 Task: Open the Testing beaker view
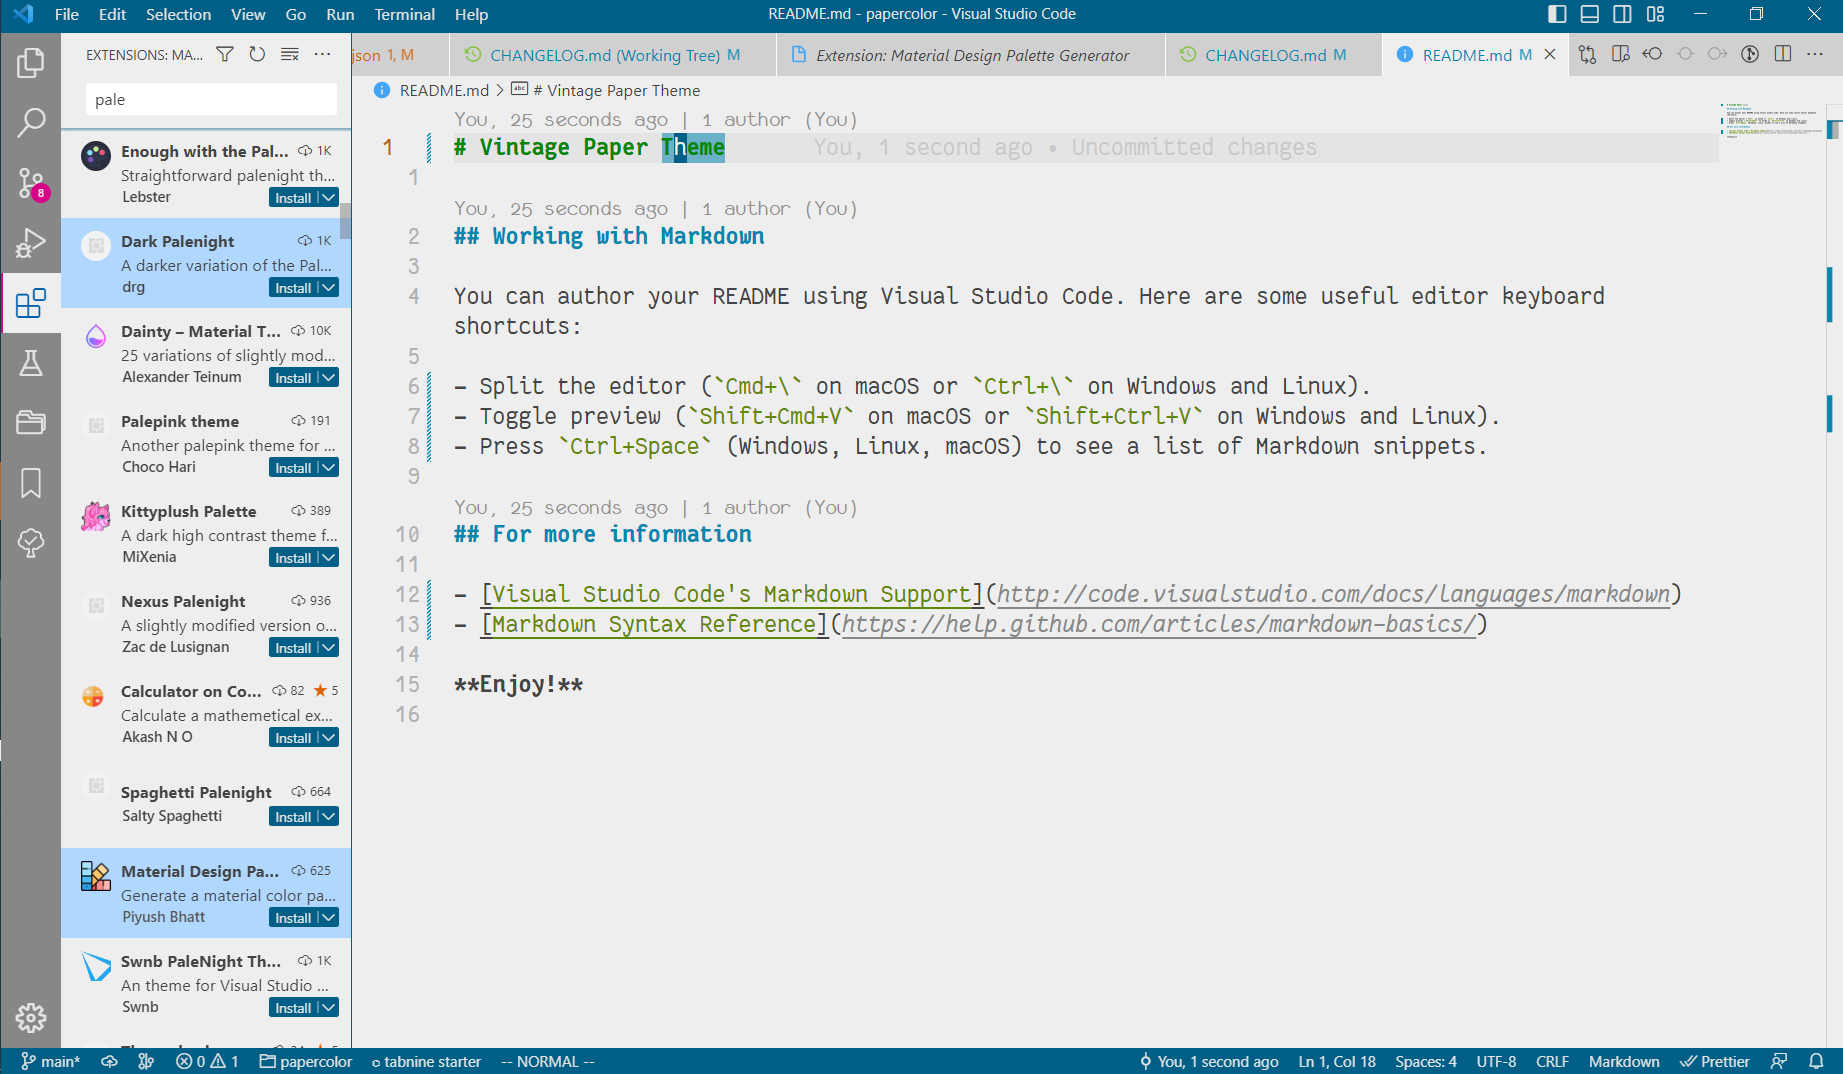point(31,363)
